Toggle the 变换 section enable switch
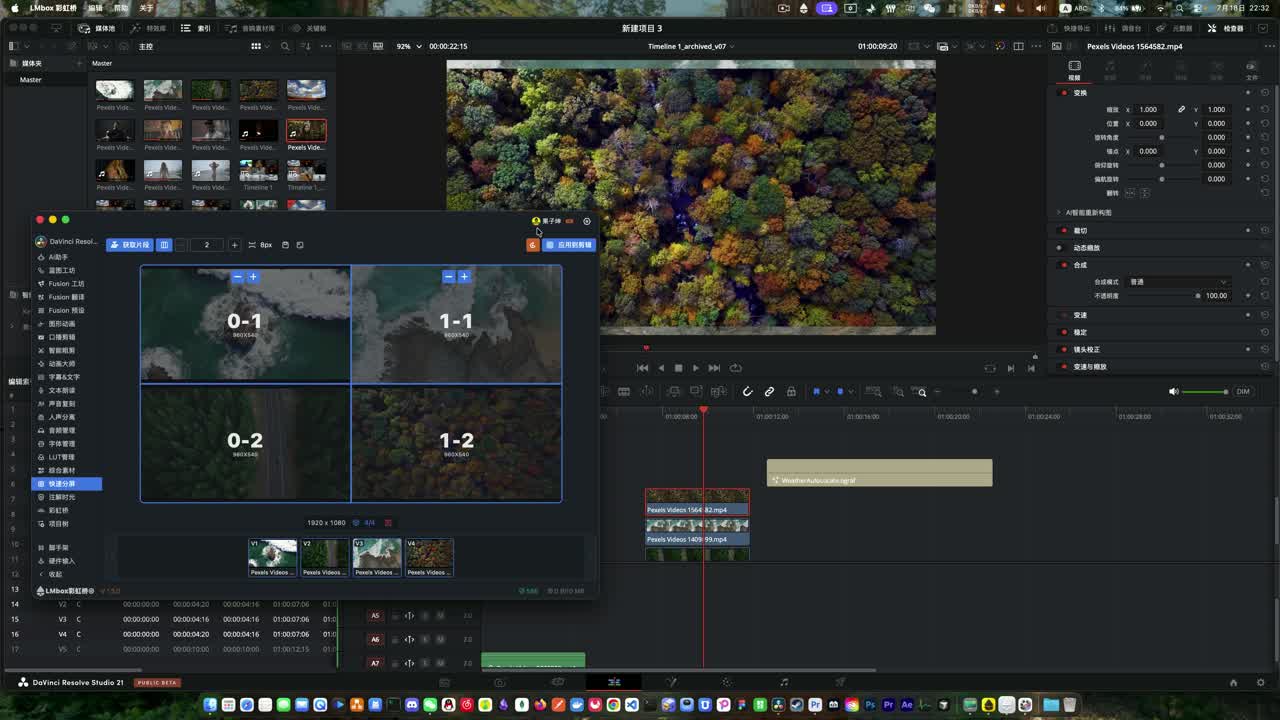This screenshot has width=1280, height=720. tap(1064, 93)
